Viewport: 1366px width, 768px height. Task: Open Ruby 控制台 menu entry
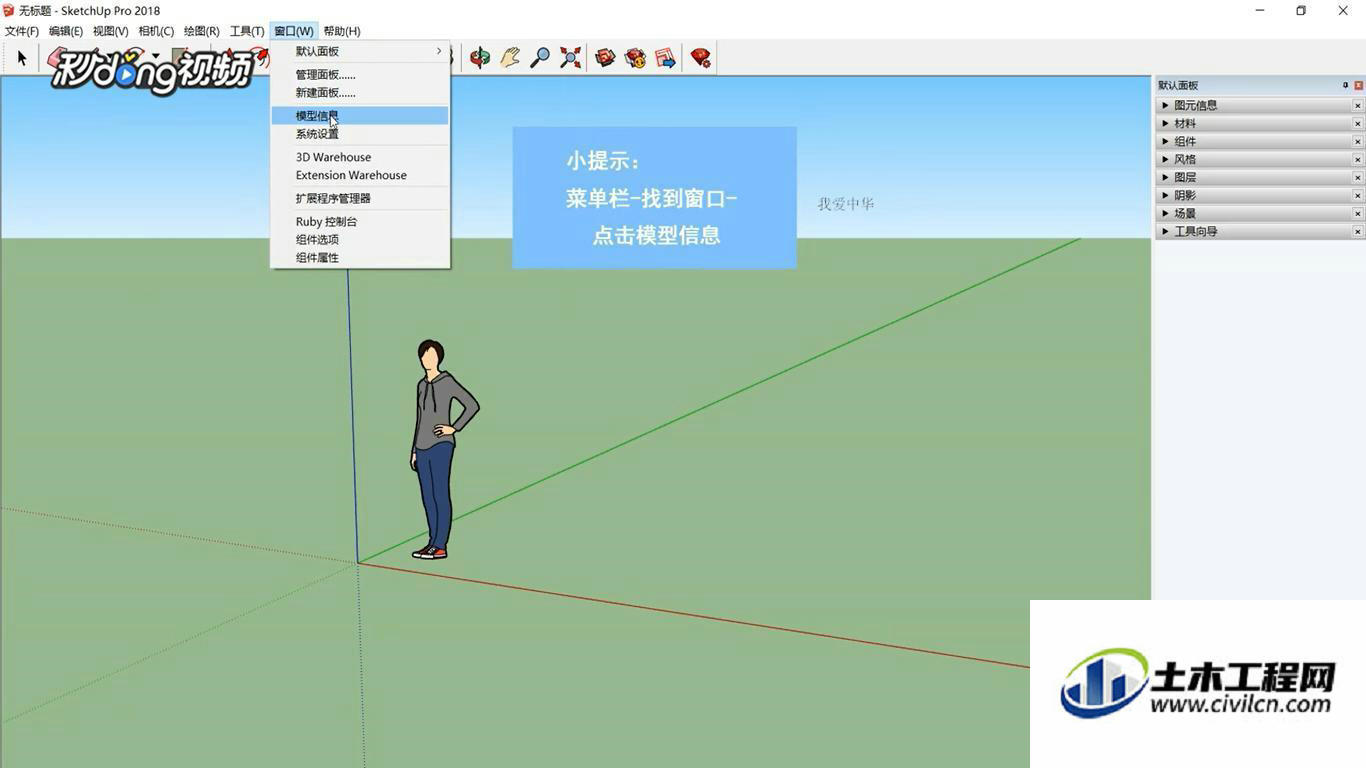pos(360,221)
